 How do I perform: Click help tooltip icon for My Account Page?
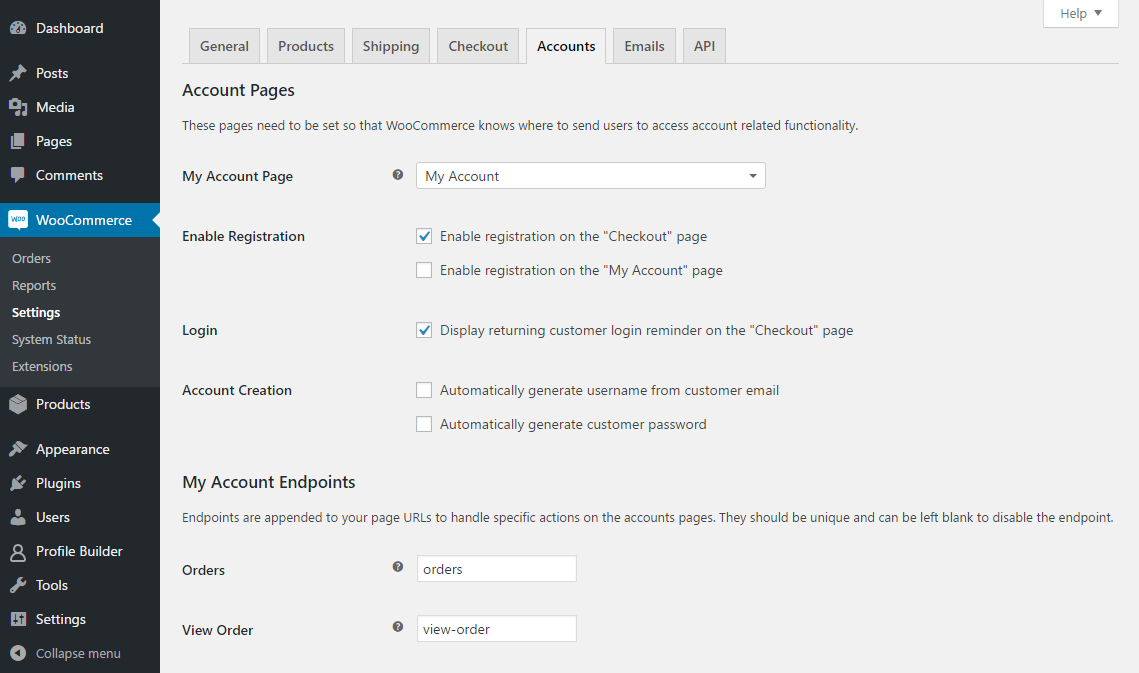(398, 174)
